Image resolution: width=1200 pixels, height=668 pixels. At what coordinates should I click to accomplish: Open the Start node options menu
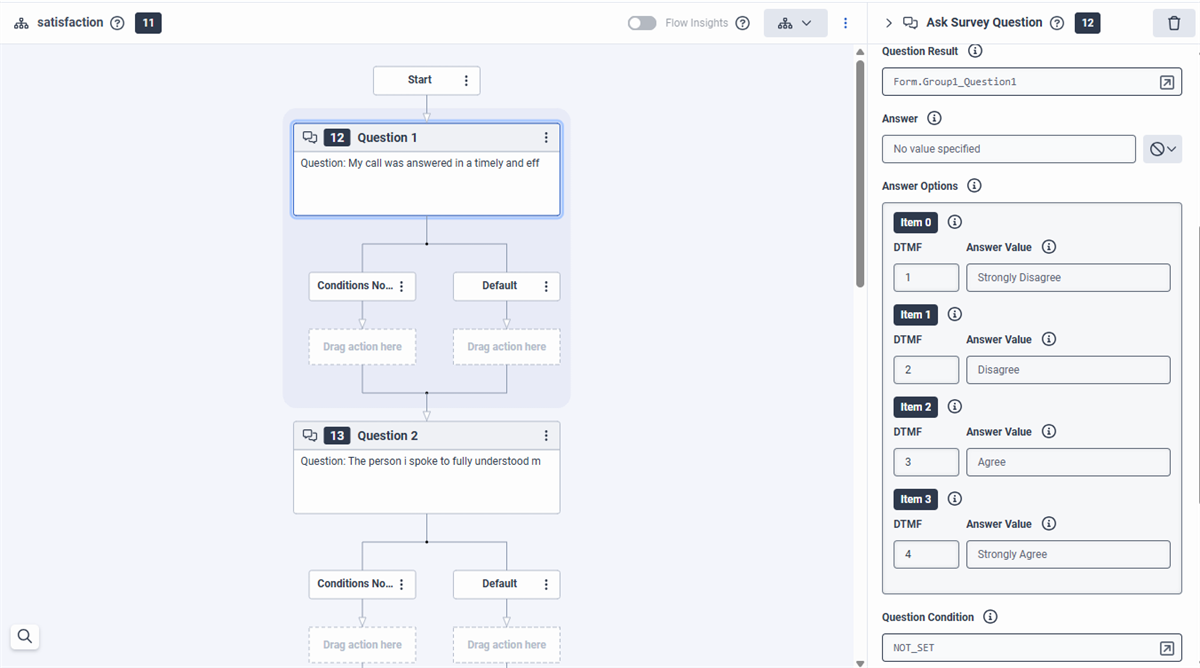[x=466, y=81]
